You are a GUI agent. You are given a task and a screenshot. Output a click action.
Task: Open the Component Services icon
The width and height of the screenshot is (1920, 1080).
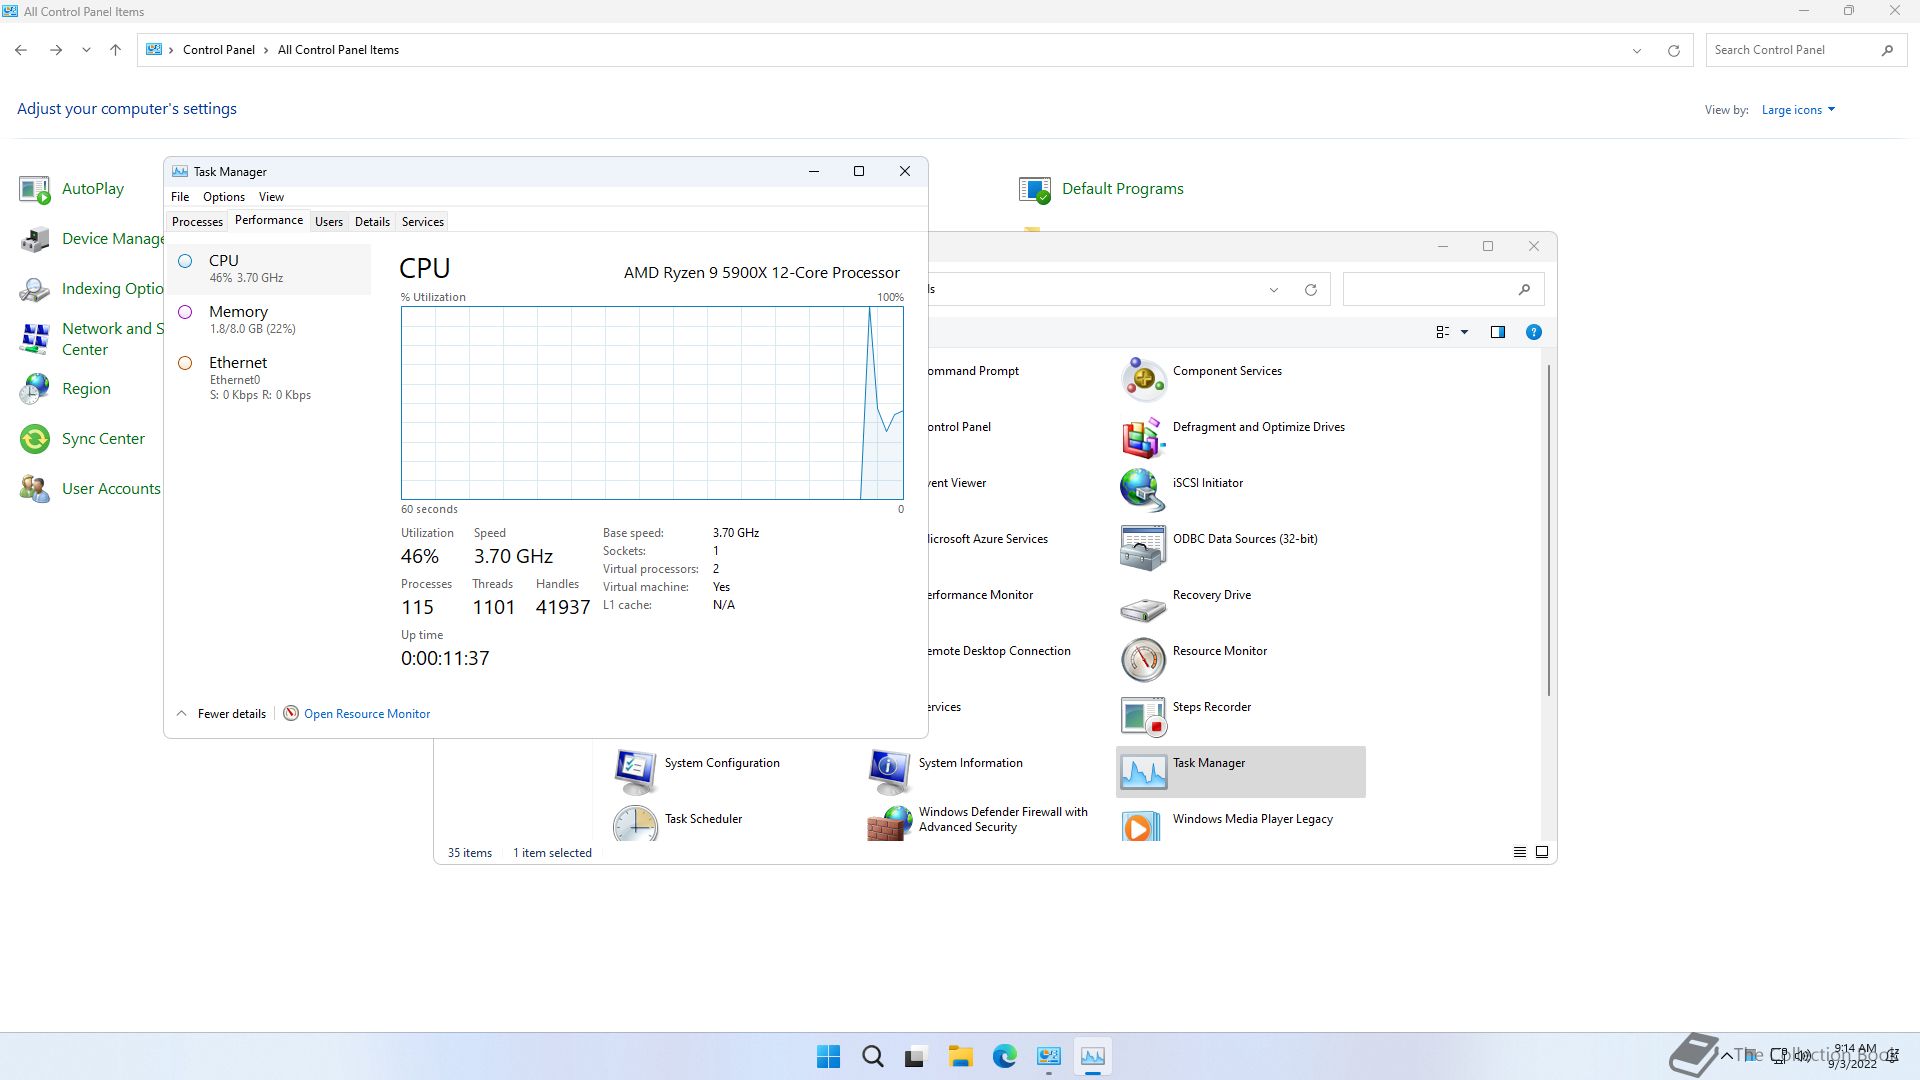(x=1143, y=380)
